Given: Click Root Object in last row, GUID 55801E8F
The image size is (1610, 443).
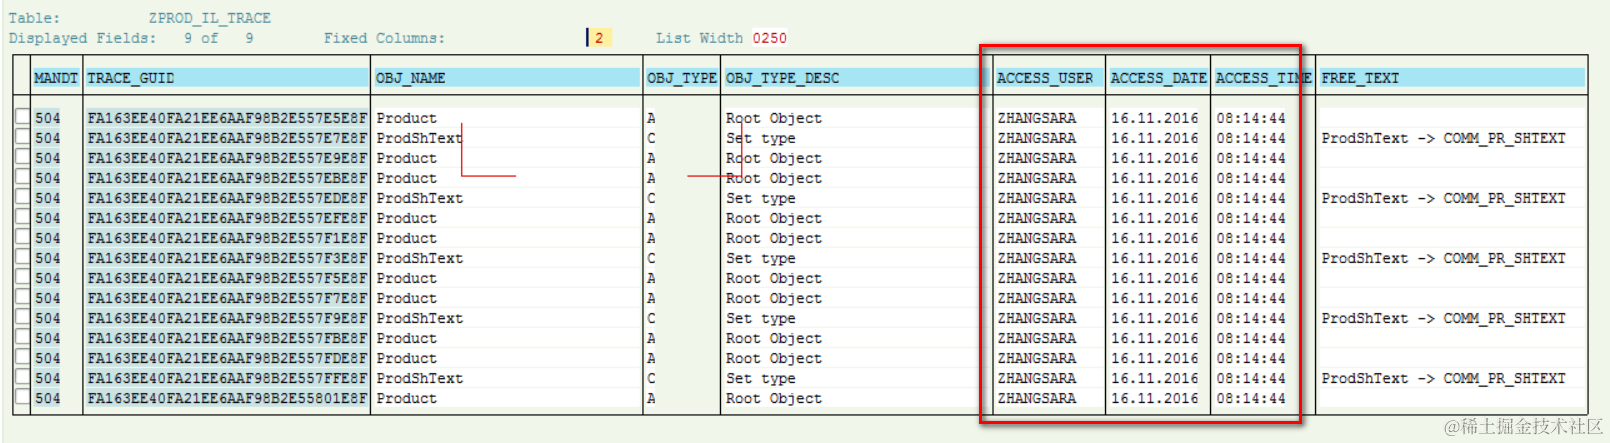Looking at the screenshot, I should pos(773,398).
